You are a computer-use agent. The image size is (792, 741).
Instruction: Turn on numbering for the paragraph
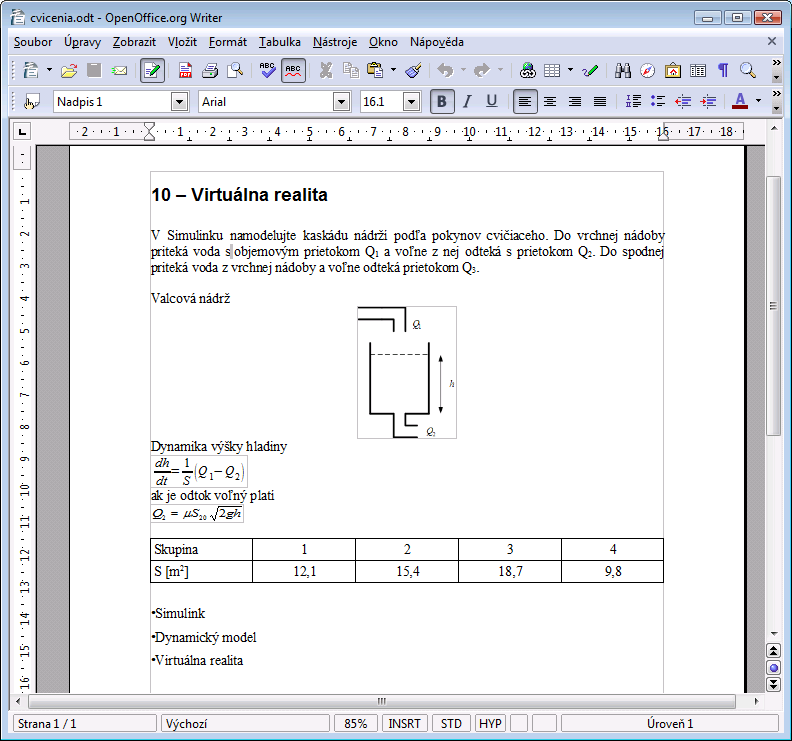[633, 102]
